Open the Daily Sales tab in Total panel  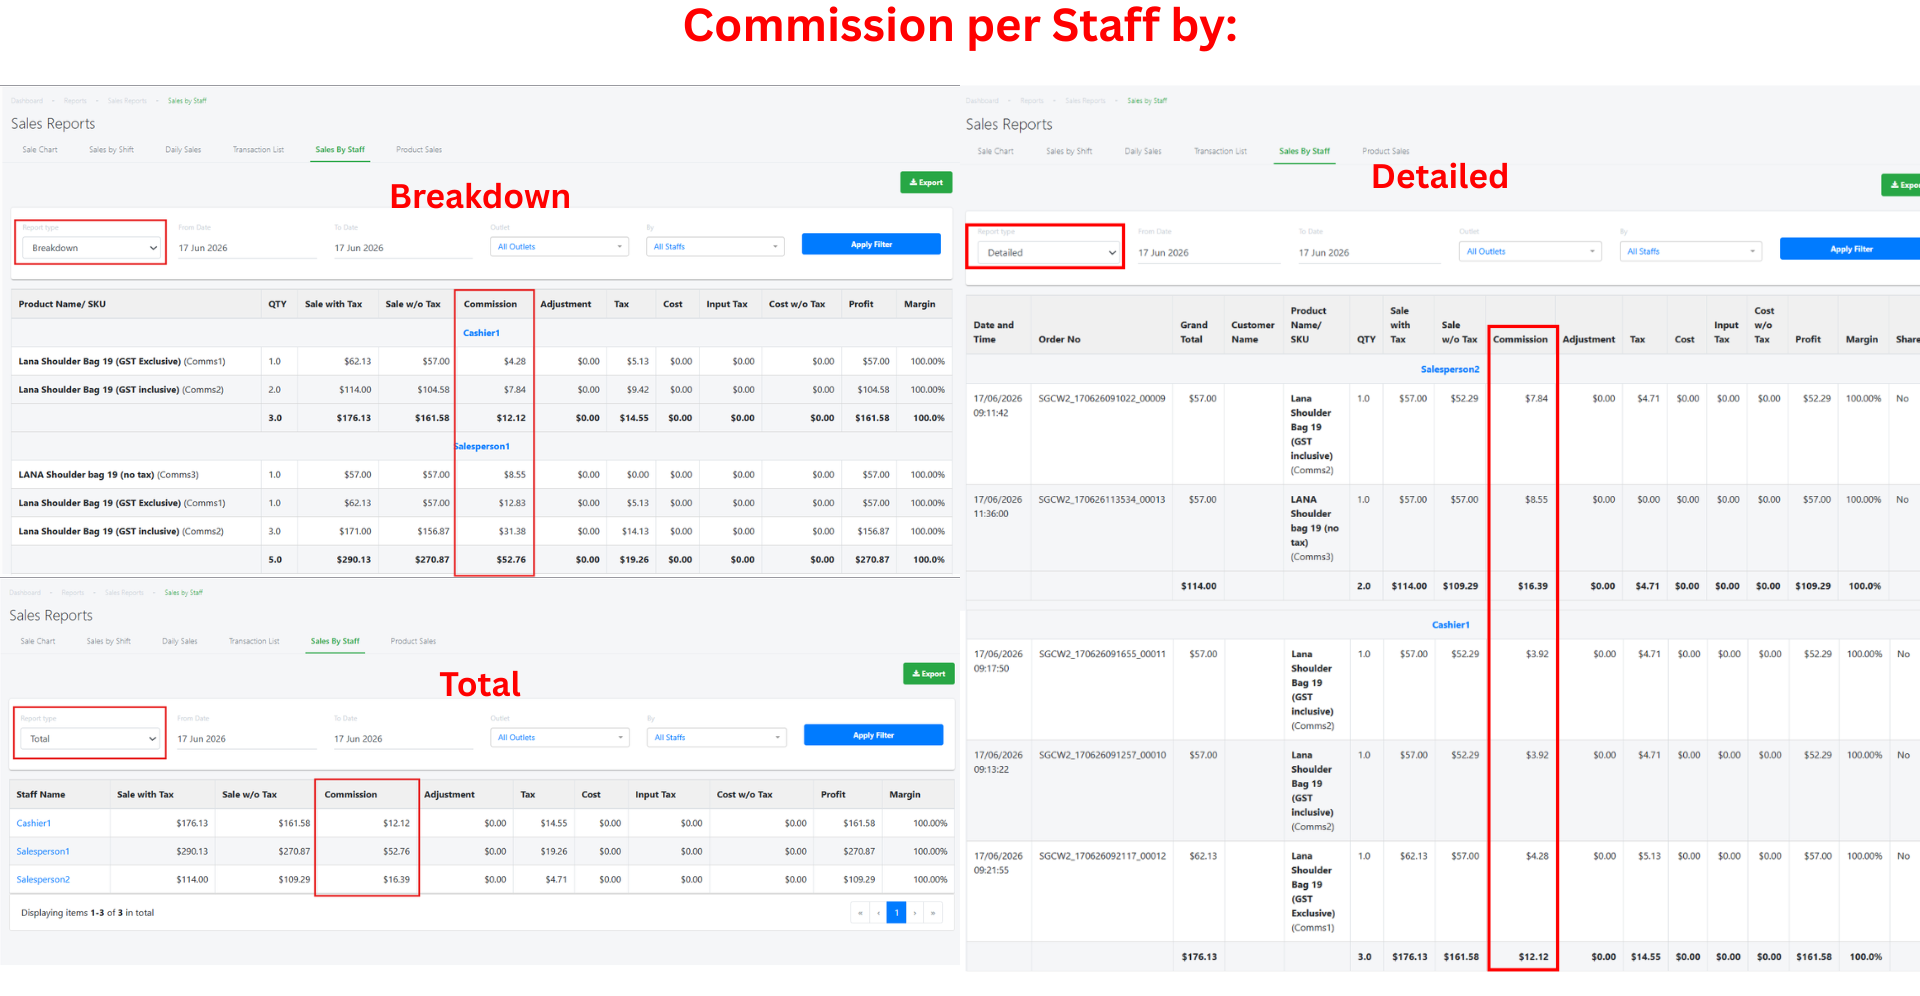[x=180, y=641]
